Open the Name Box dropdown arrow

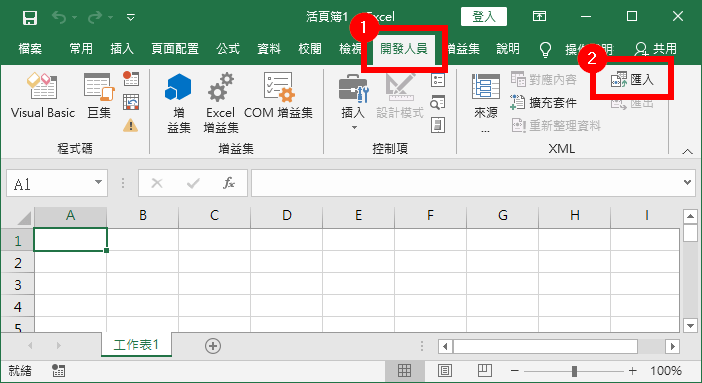click(98, 182)
